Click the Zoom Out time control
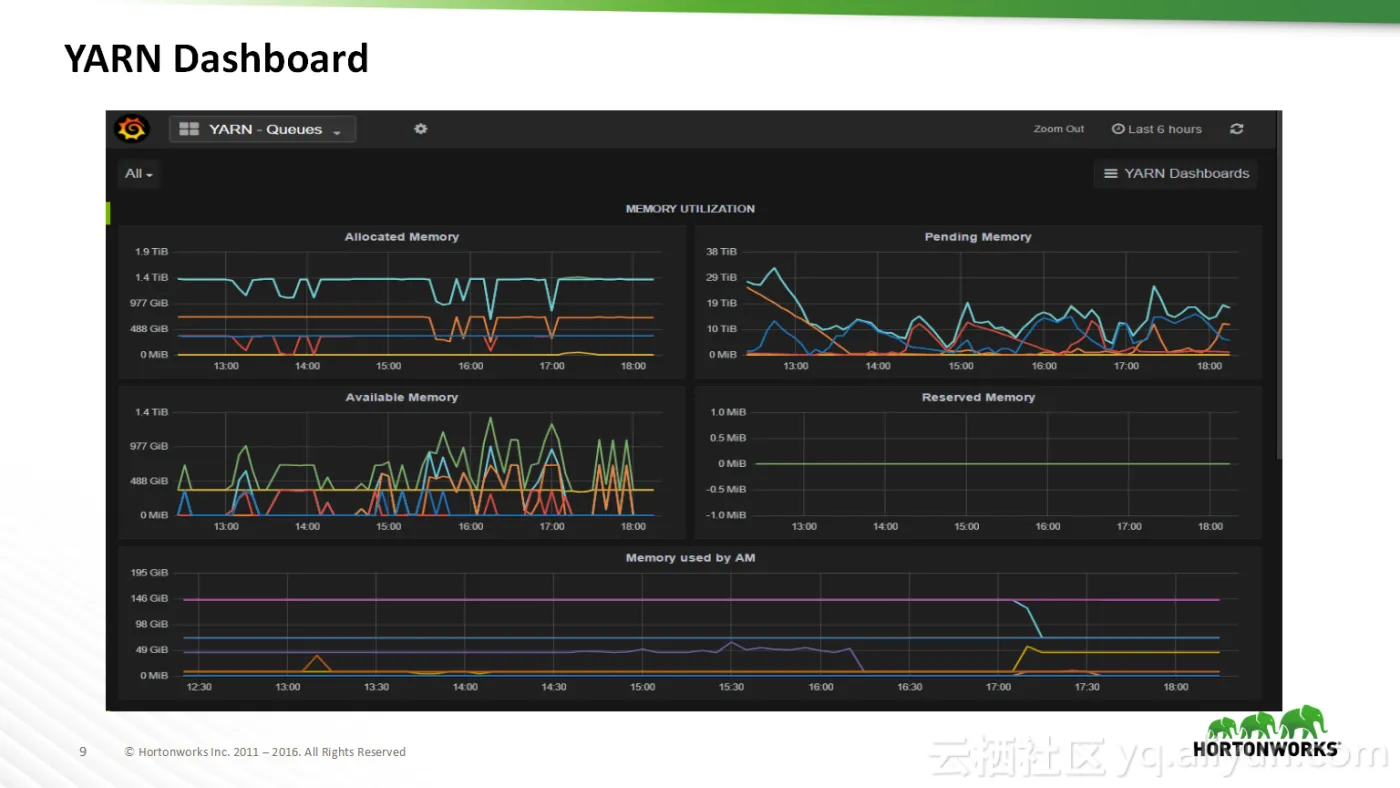 [1059, 129]
